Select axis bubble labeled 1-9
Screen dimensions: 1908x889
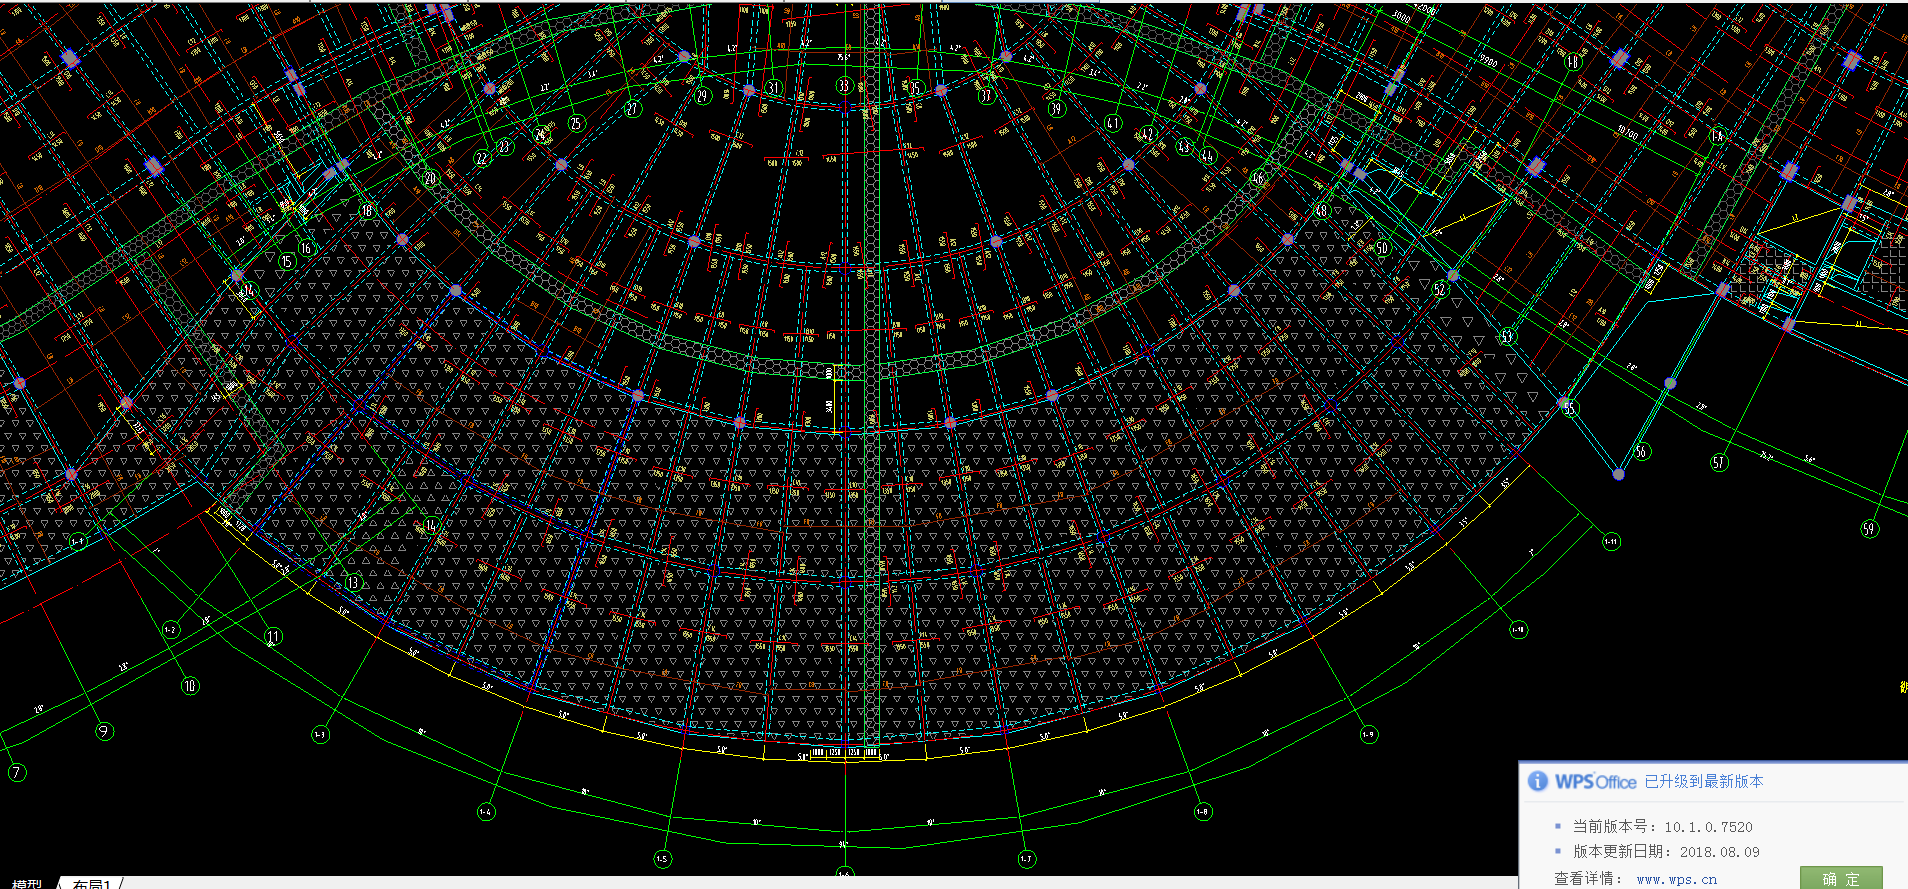(1368, 735)
